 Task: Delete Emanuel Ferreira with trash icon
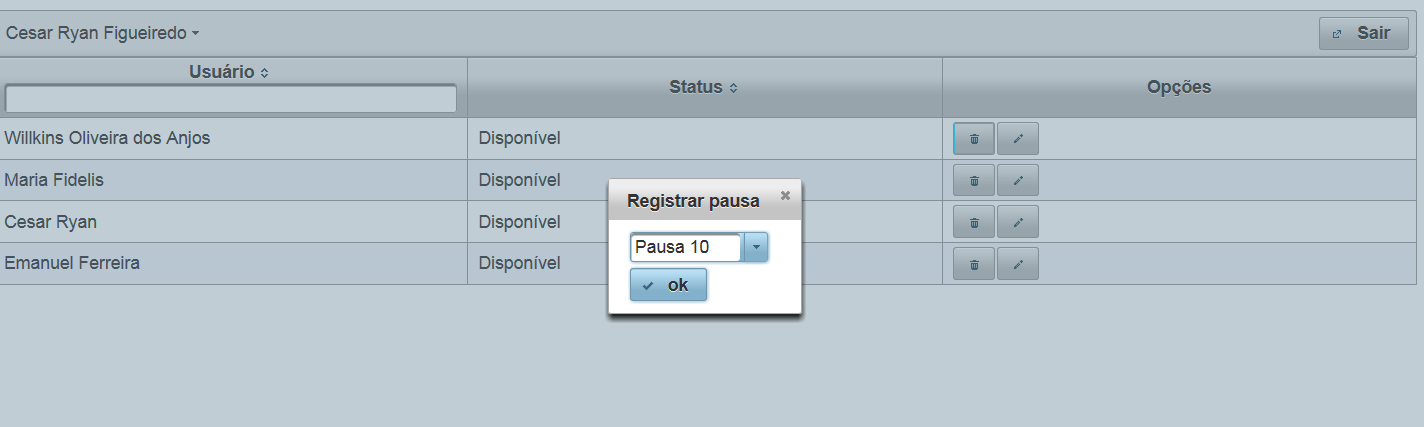point(974,264)
